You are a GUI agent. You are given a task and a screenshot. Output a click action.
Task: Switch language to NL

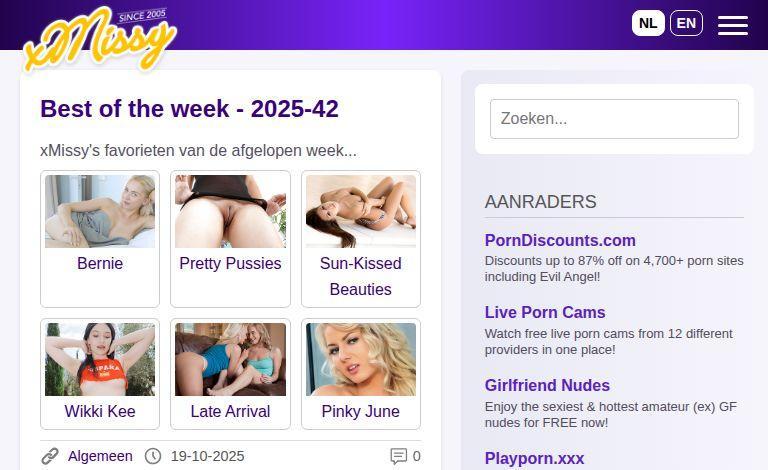[x=648, y=23]
